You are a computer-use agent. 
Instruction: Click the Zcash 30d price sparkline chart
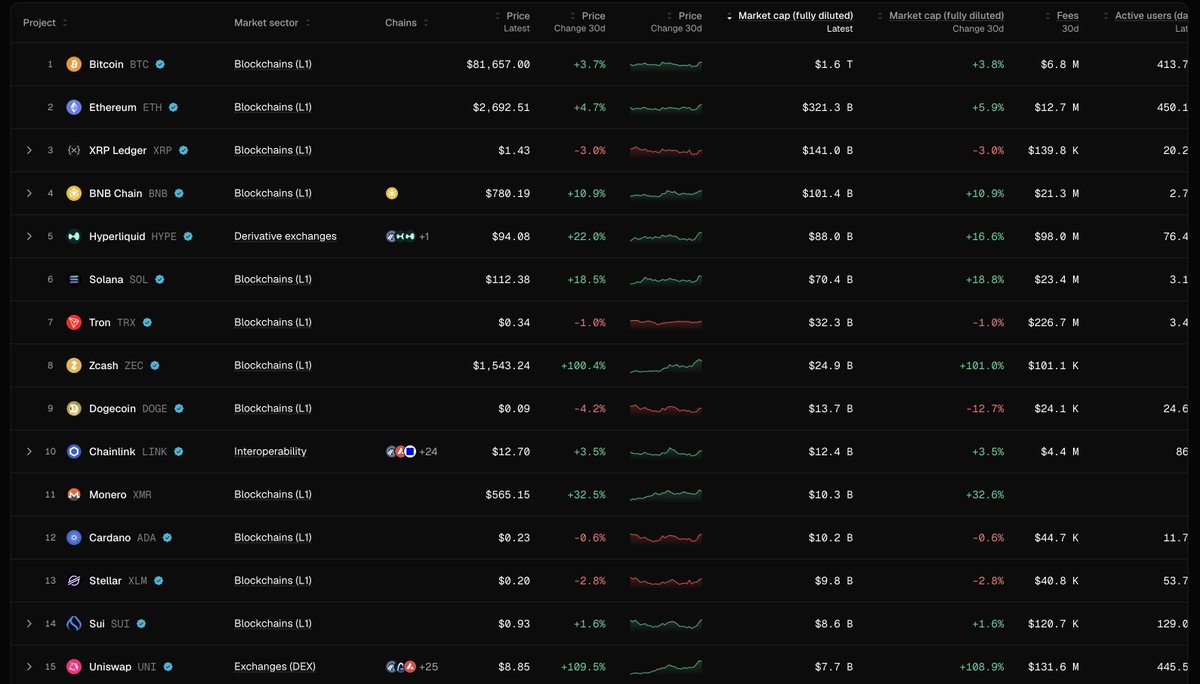click(666, 366)
